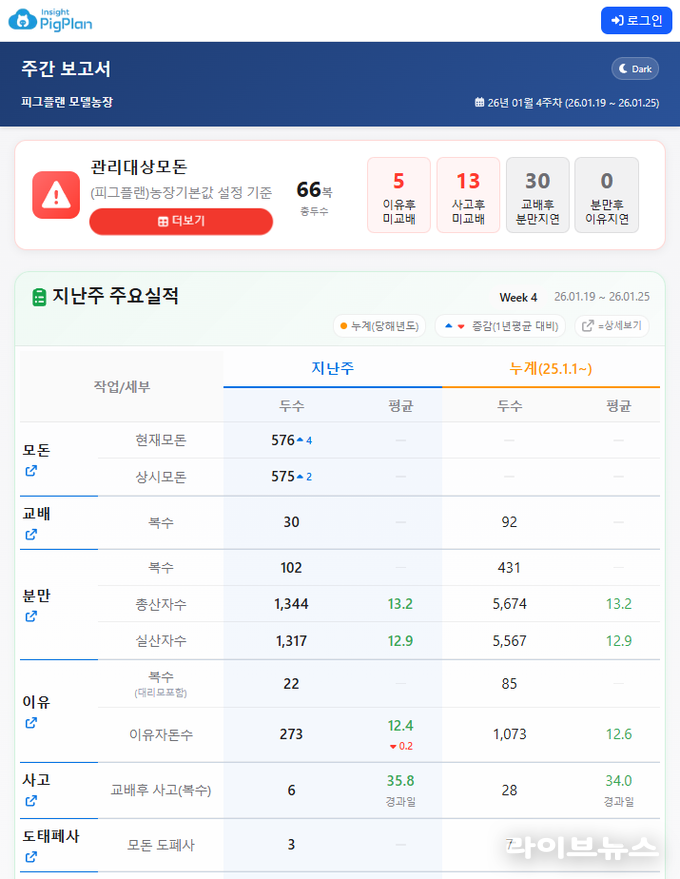Click the green clipboard icon beside 지난주 주요실적
Screen dimensions: 680x879
tap(39, 297)
